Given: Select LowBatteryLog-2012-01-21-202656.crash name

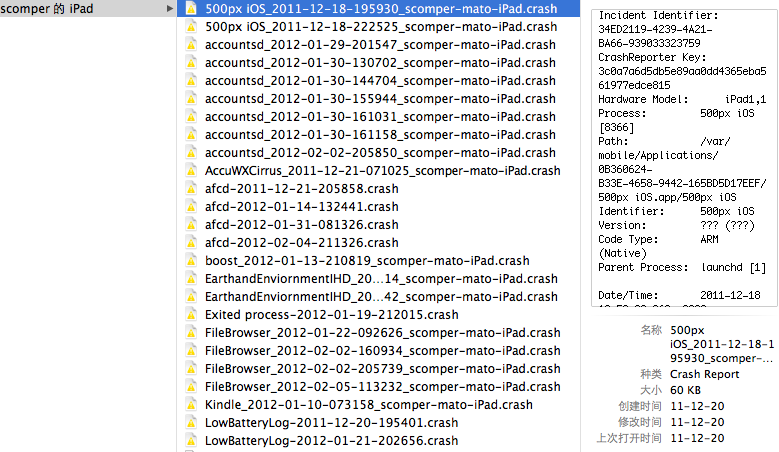Looking at the screenshot, I should (331, 441).
